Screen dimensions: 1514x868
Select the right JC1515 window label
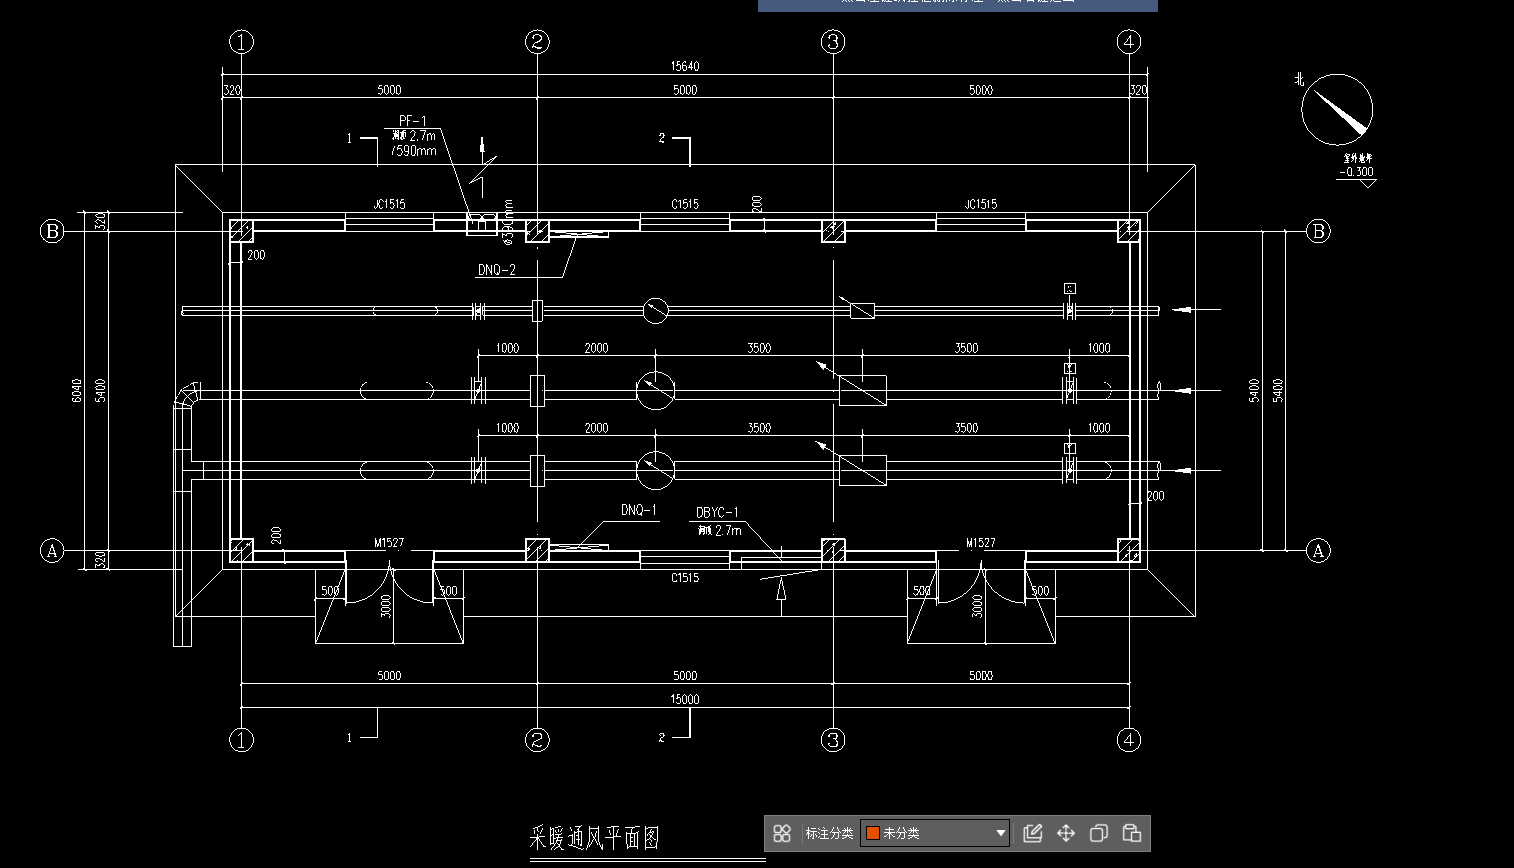point(981,204)
